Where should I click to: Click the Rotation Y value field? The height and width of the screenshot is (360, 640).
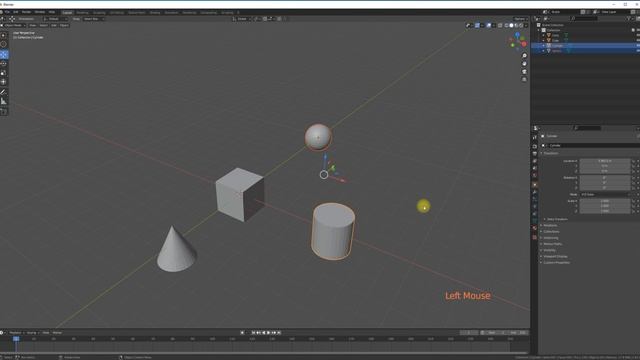[x=605, y=183]
